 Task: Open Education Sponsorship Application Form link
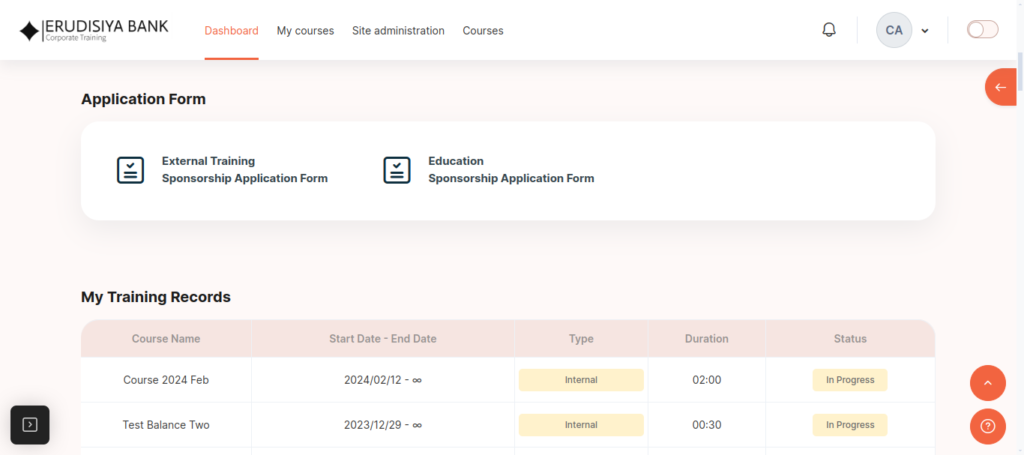(511, 170)
